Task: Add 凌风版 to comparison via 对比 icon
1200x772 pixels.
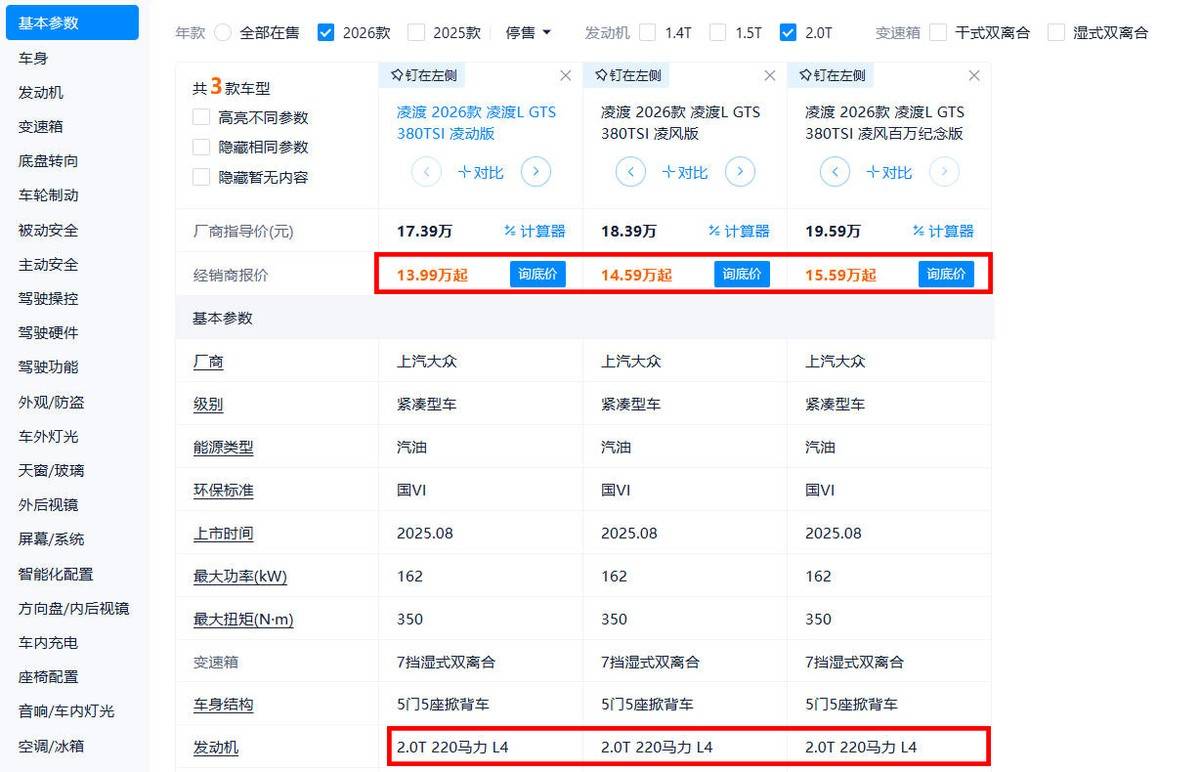Action: (684, 171)
